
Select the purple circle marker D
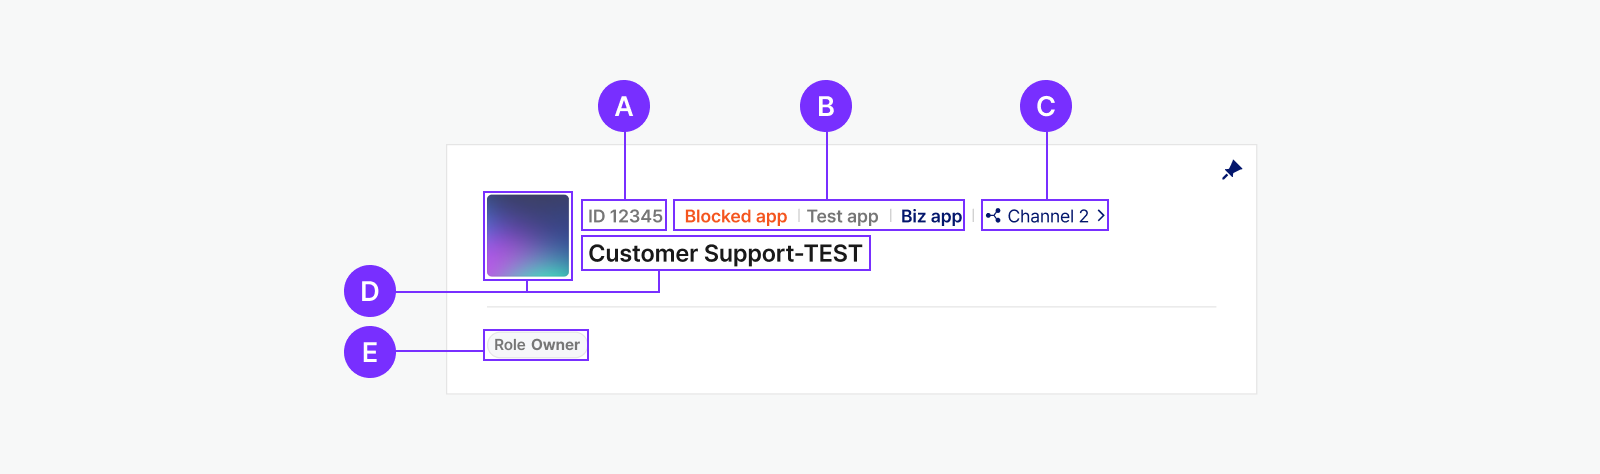pos(370,291)
